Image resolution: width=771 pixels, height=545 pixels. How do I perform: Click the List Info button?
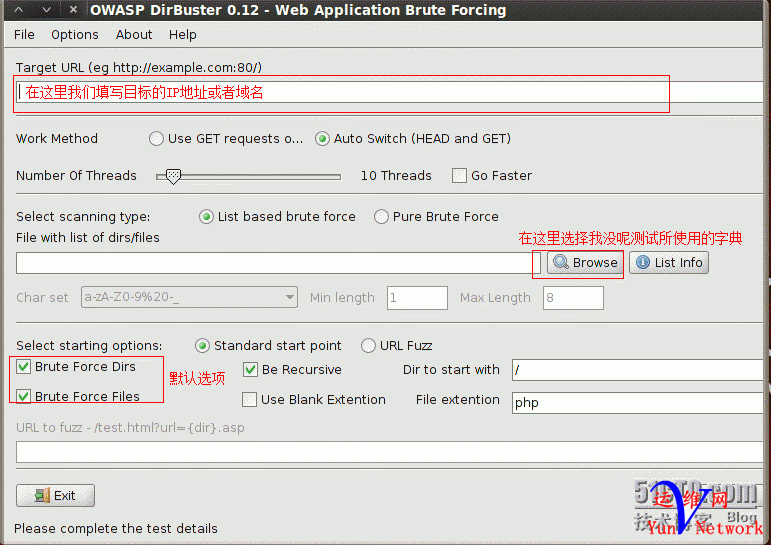pyautogui.click(x=669, y=263)
